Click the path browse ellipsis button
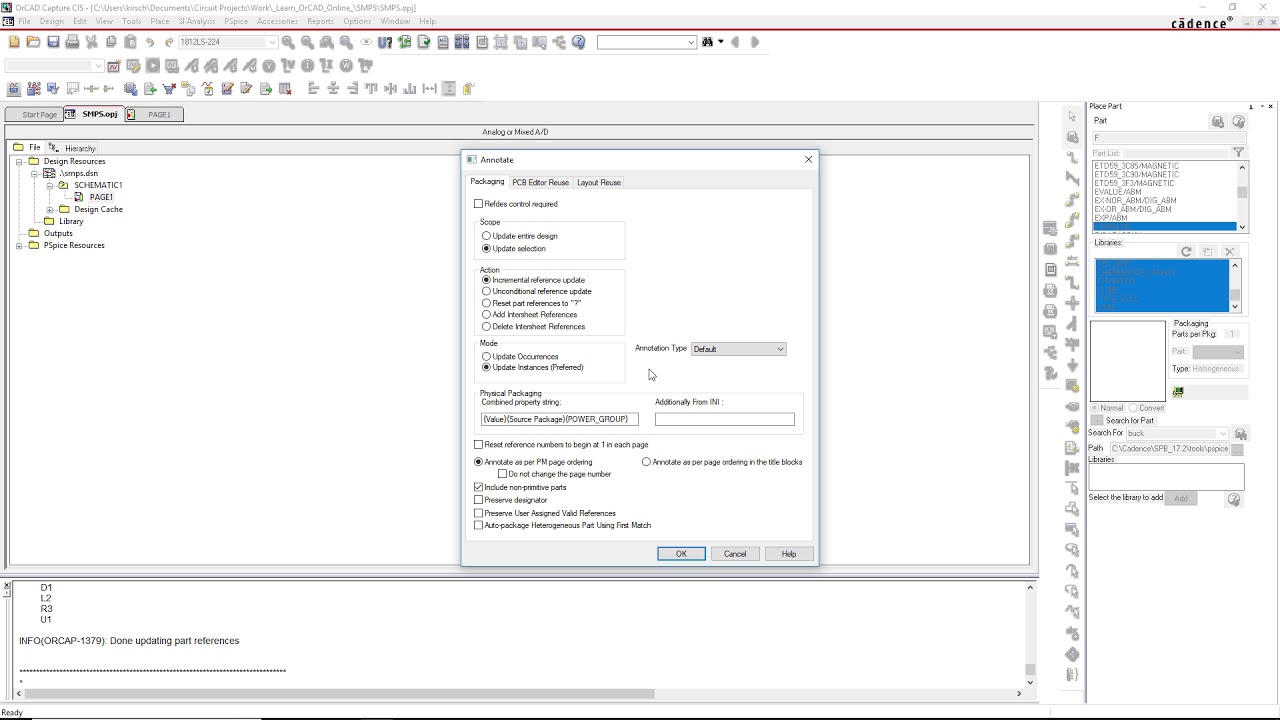Screen dimensions: 1280x720 tap(1238, 449)
